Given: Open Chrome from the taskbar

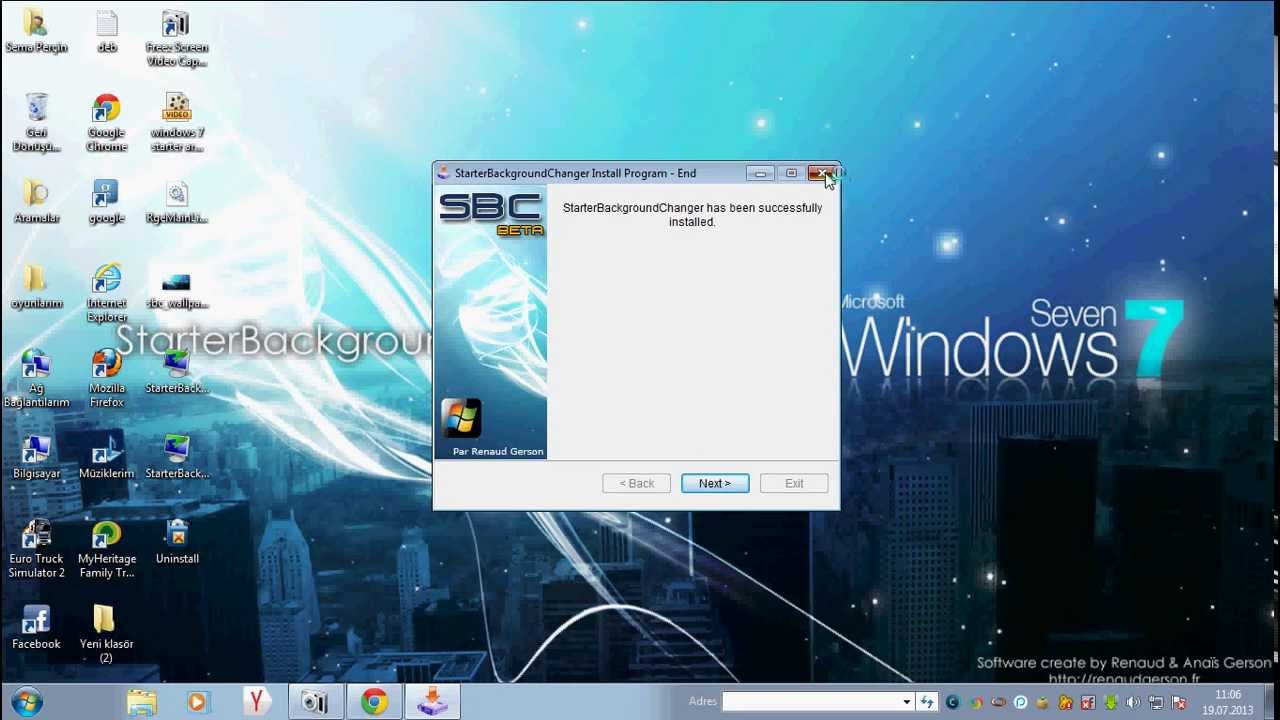Looking at the screenshot, I should (x=374, y=702).
